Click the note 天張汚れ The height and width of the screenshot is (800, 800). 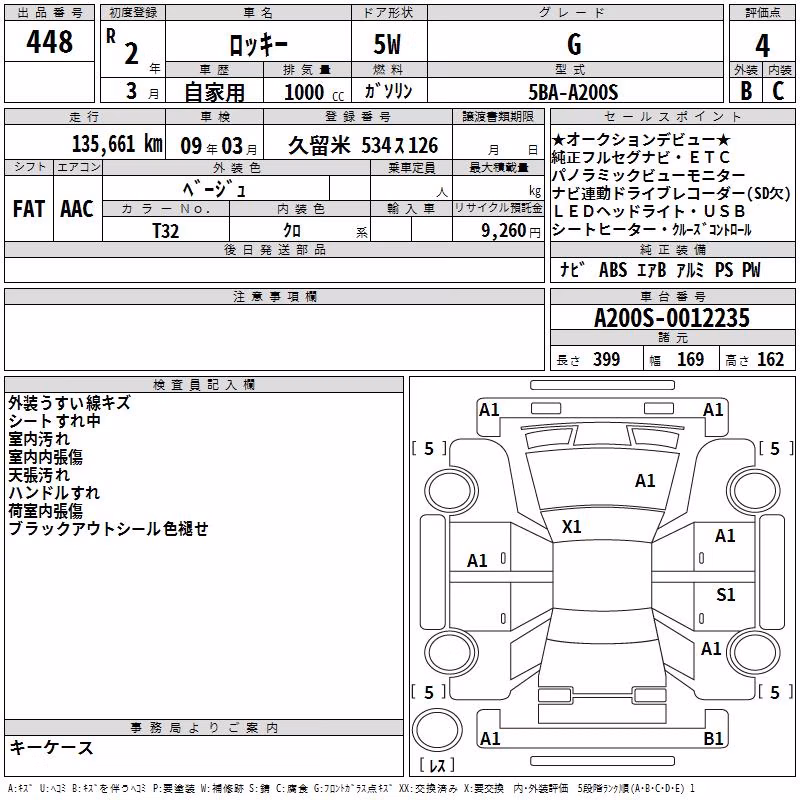(39, 475)
